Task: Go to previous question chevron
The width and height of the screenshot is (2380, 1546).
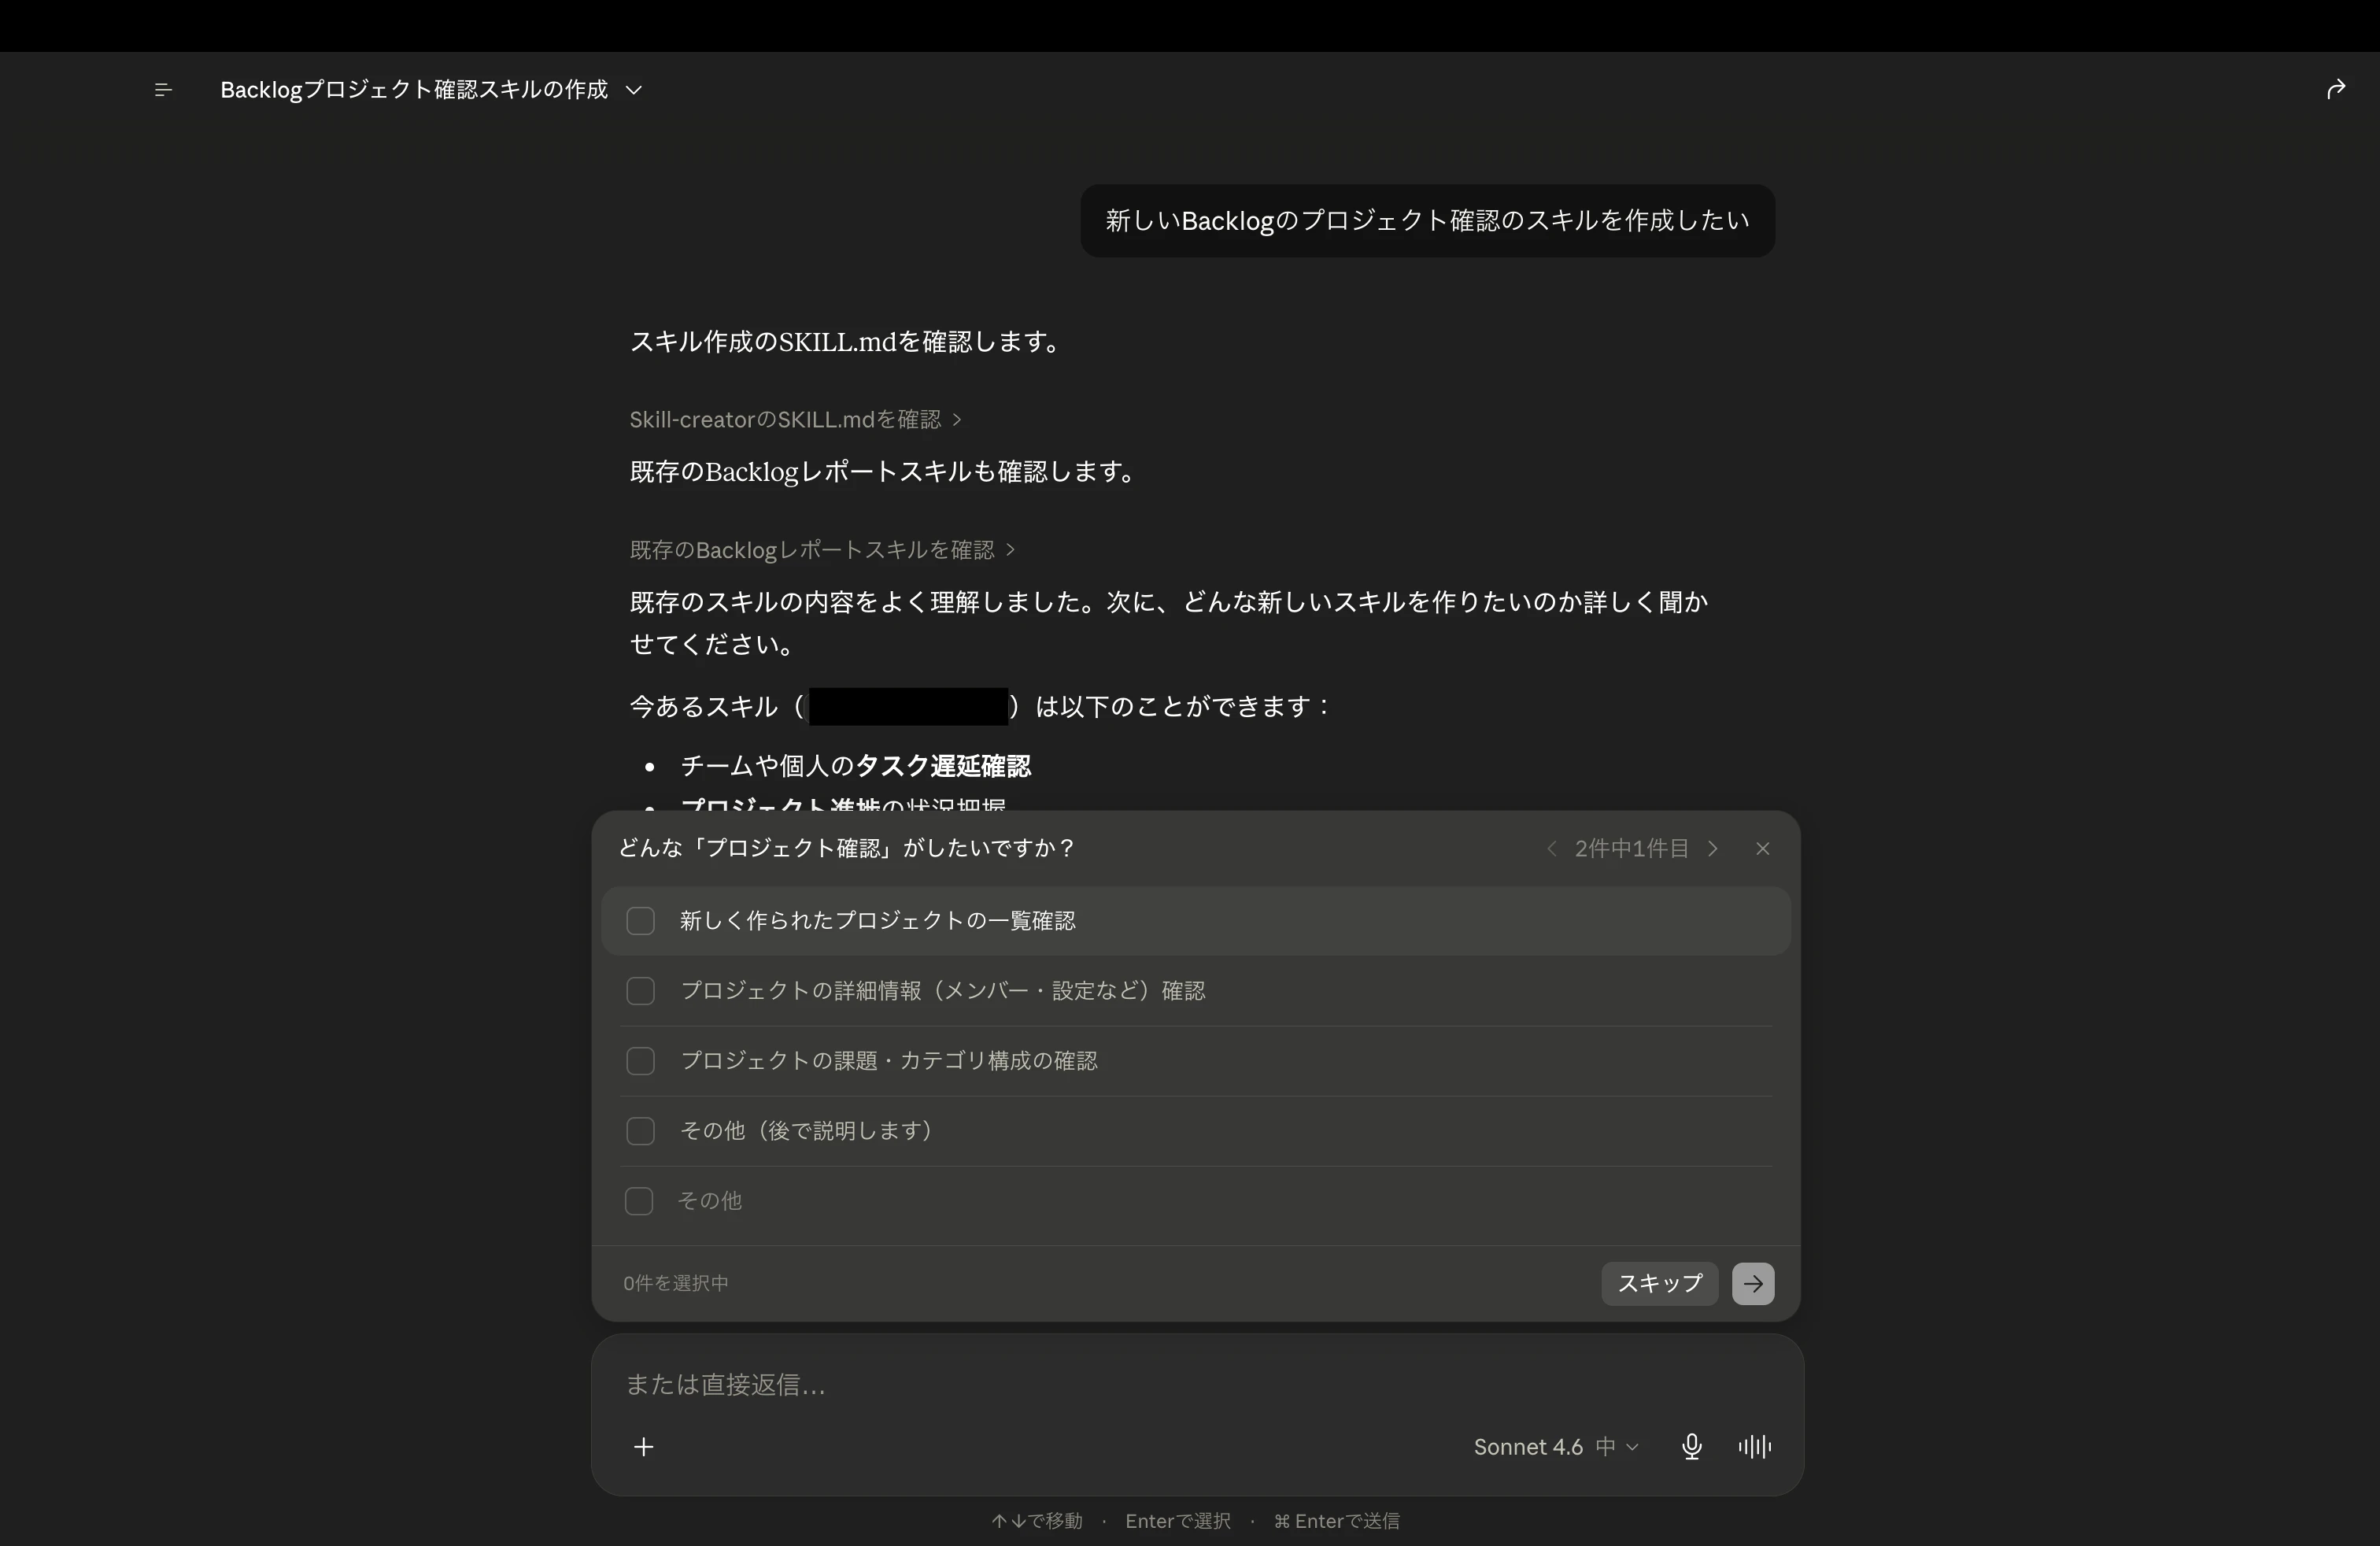Action: pos(1551,849)
